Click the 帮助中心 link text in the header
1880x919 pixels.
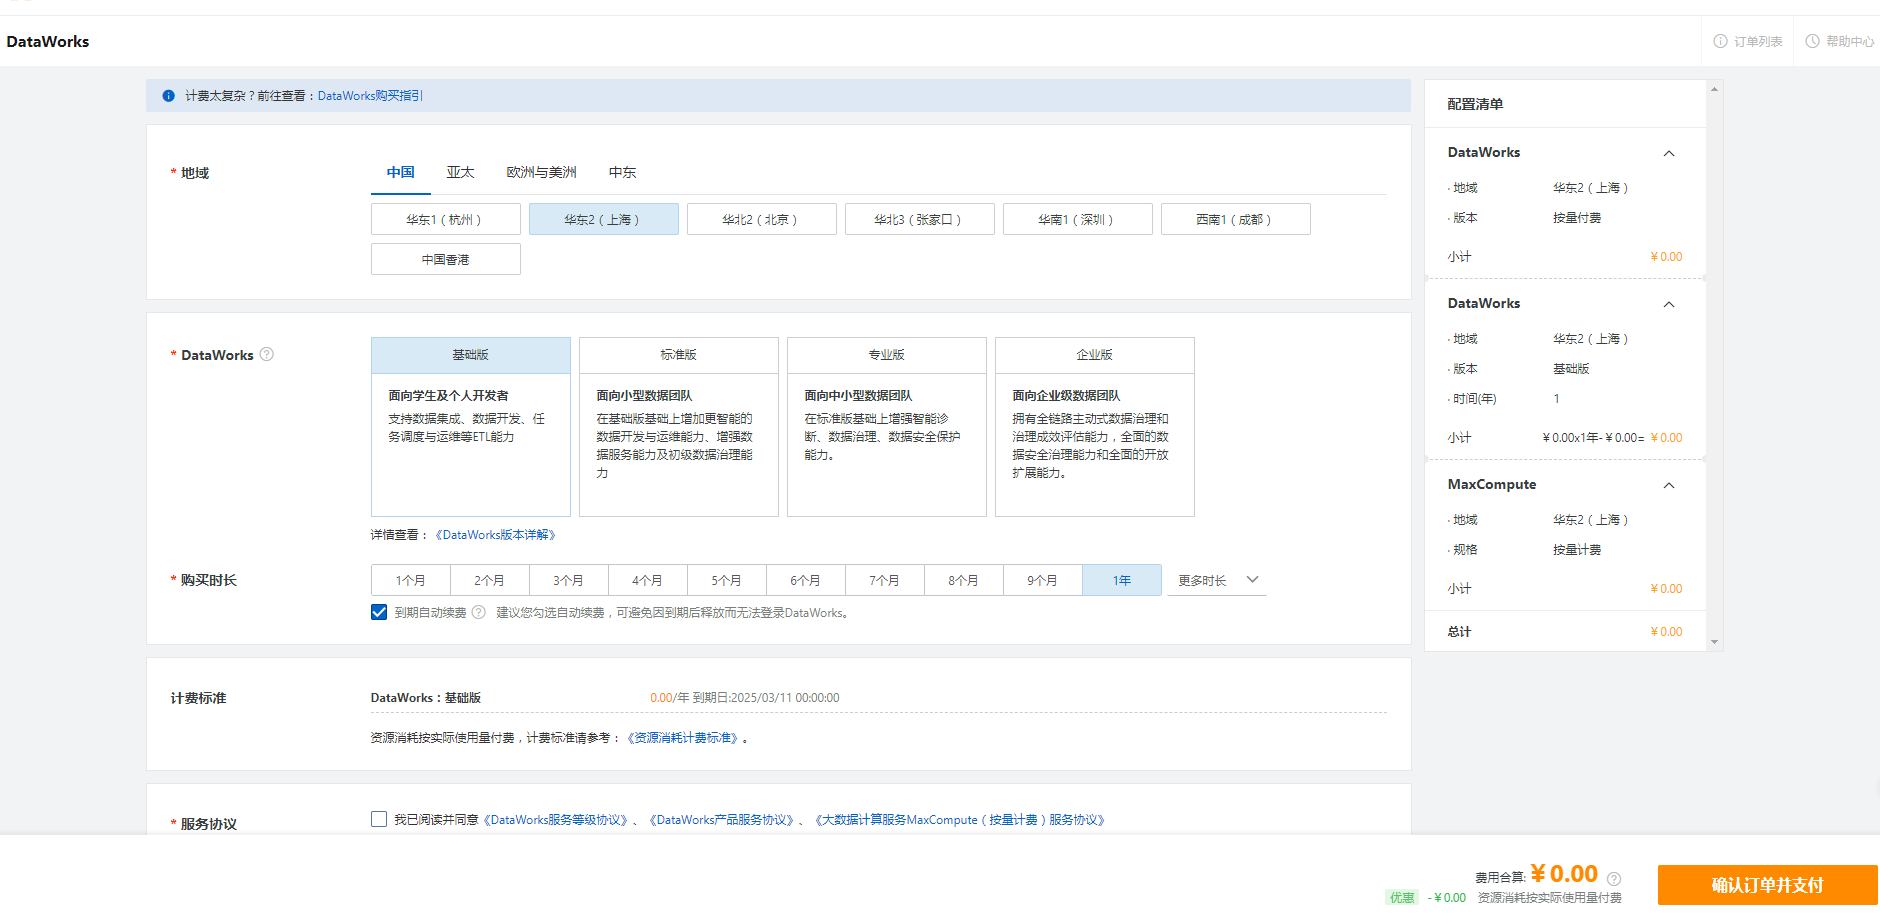pyautogui.click(x=1850, y=42)
